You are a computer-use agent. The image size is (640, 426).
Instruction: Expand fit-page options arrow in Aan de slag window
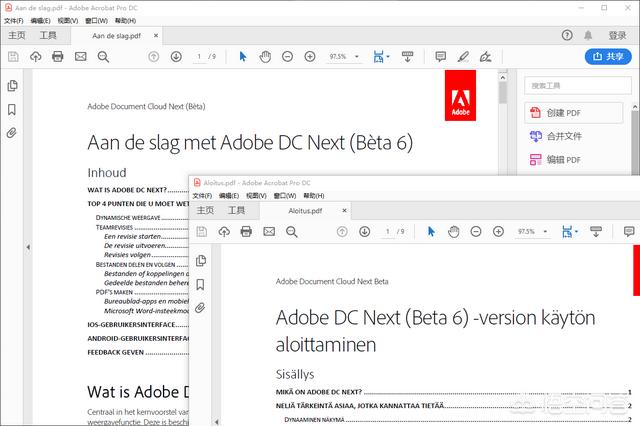[x=388, y=57]
